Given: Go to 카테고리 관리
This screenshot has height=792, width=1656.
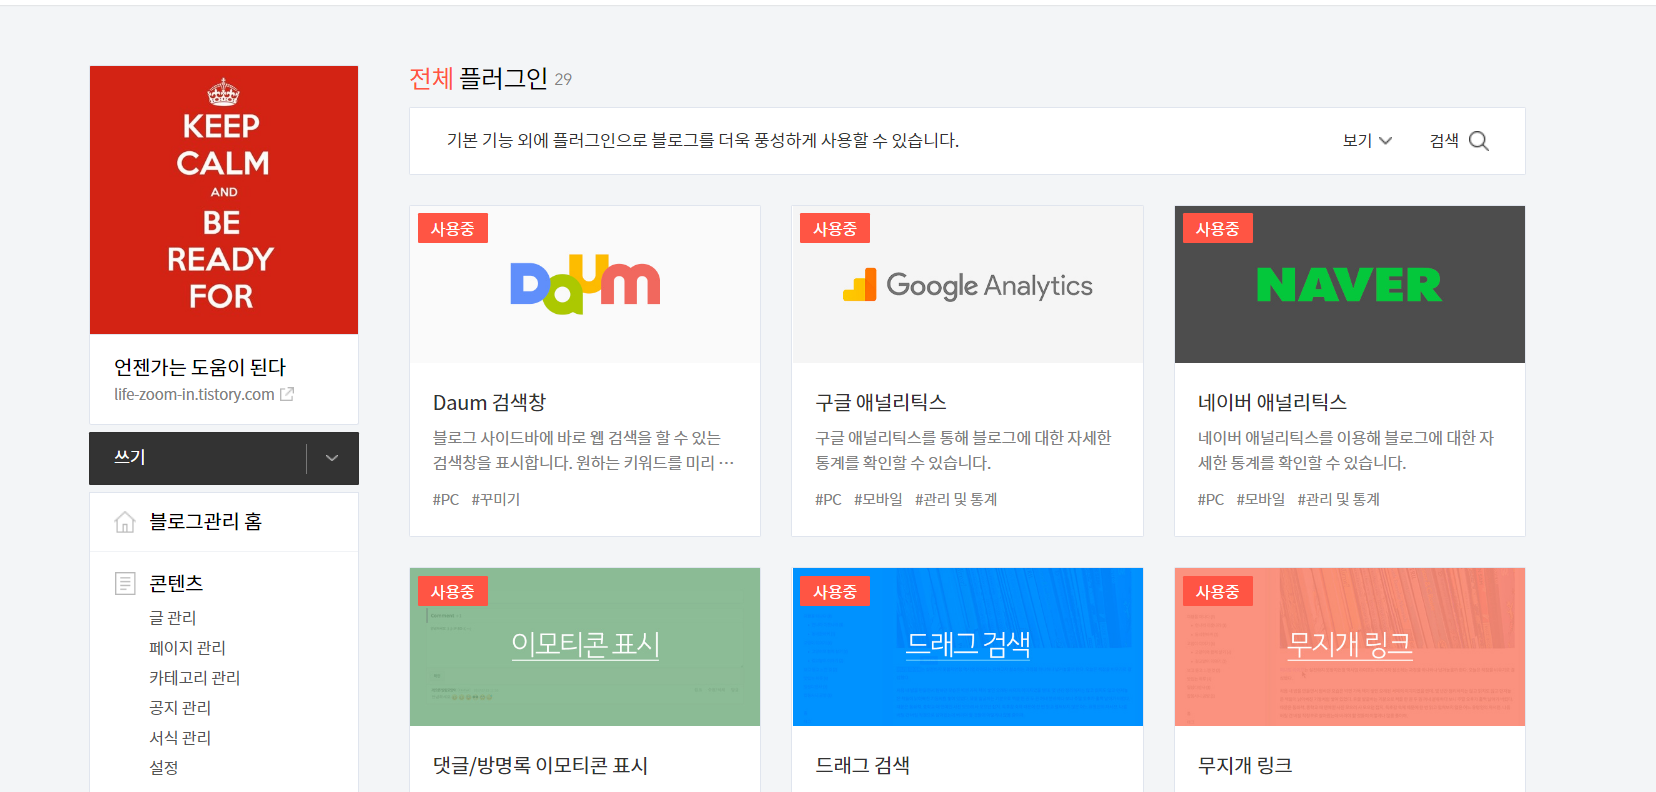Looking at the screenshot, I should (194, 678).
